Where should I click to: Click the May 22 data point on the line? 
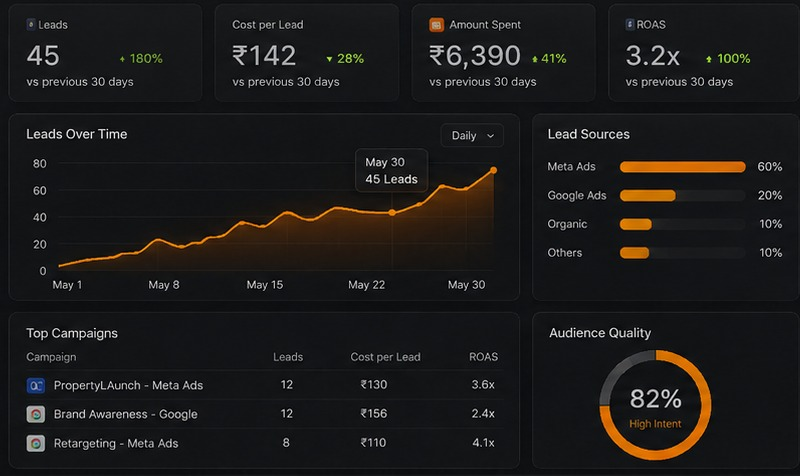392,212
